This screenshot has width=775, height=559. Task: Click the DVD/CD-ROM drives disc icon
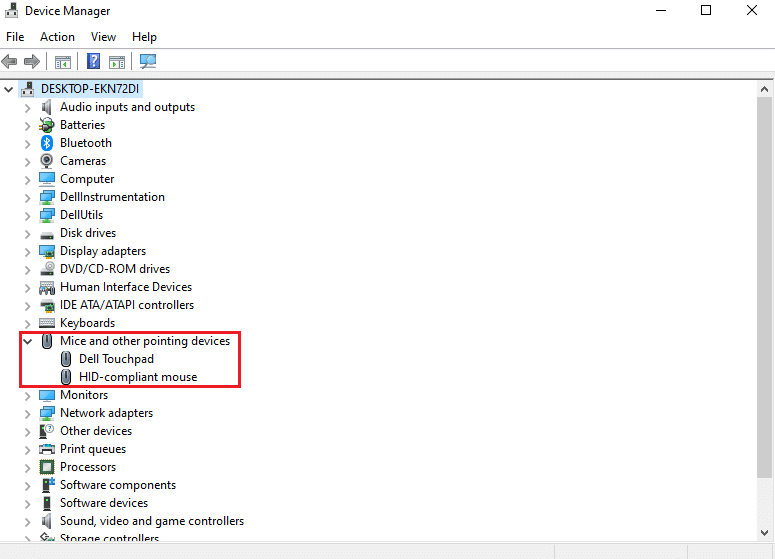[47, 269]
